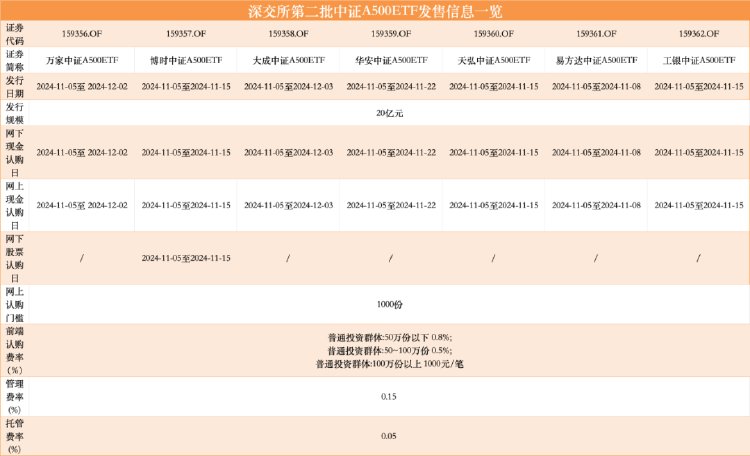Image resolution: width=750 pixels, height=456 pixels.
Task: Click fund name 工银中证A500ETF
Action: point(699,60)
